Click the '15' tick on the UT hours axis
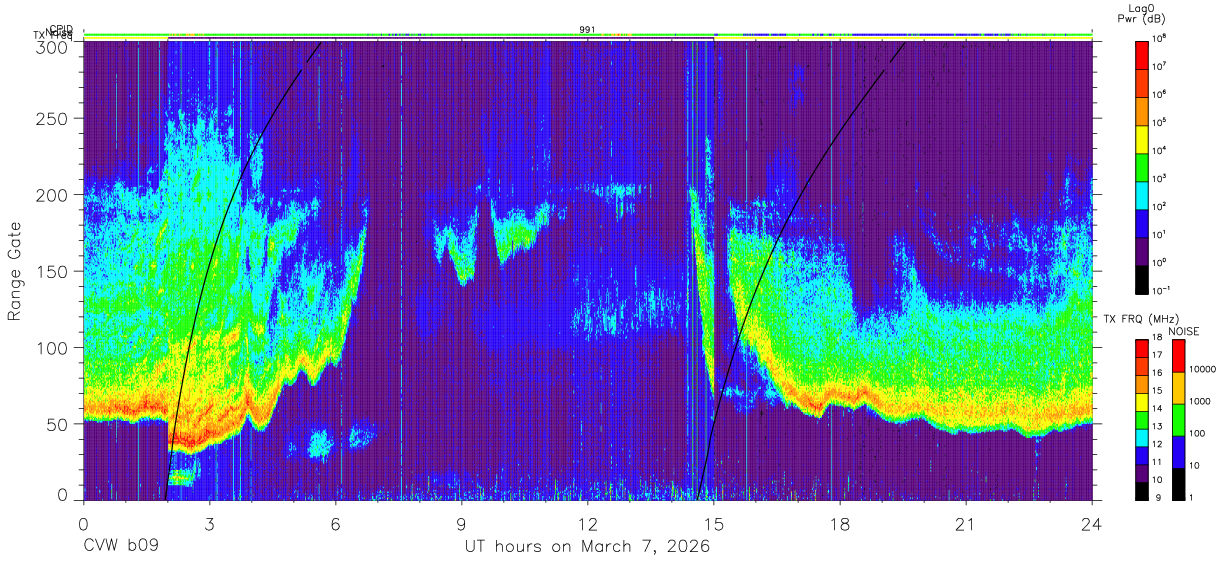The image size is (1228, 567). pos(714,523)
